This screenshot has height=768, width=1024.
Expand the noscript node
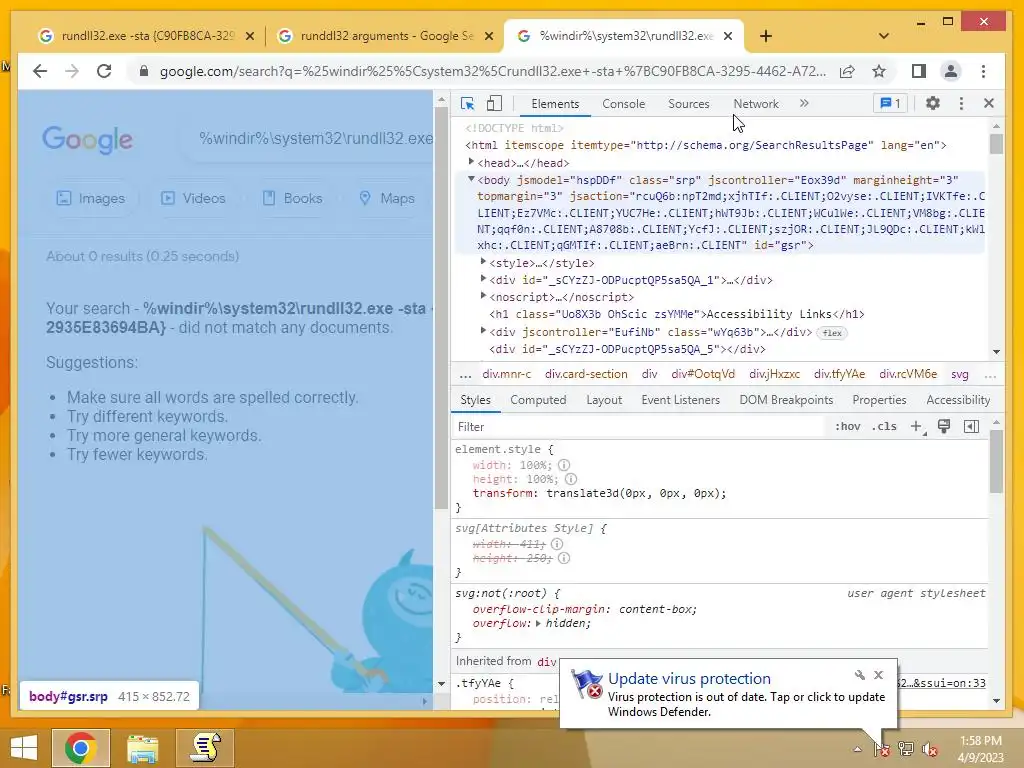coord(483,295)
